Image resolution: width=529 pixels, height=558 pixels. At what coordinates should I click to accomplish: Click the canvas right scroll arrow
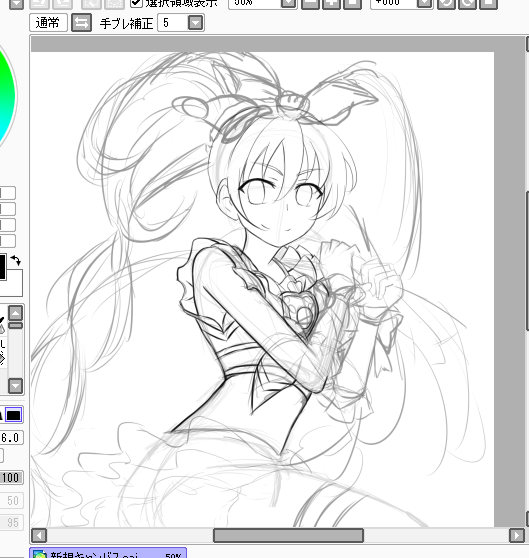pyautogui.click(x=517, y=535)
